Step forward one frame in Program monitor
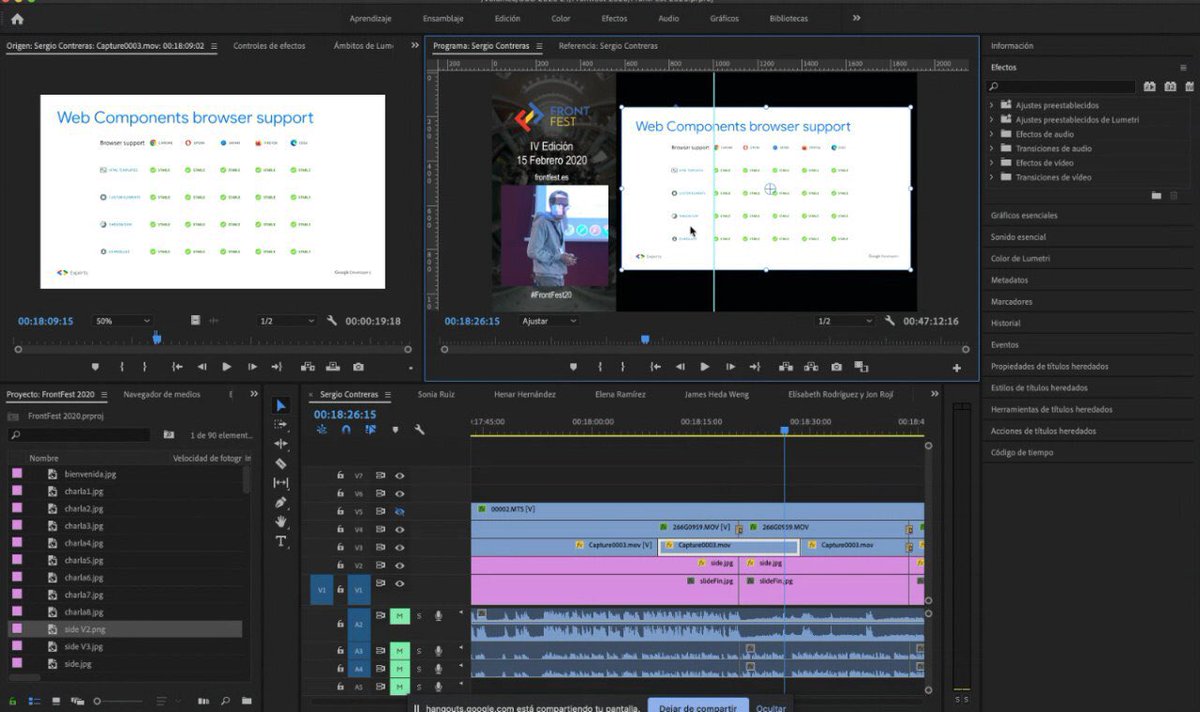1200x712 pixels. click(x=731, y=367)
